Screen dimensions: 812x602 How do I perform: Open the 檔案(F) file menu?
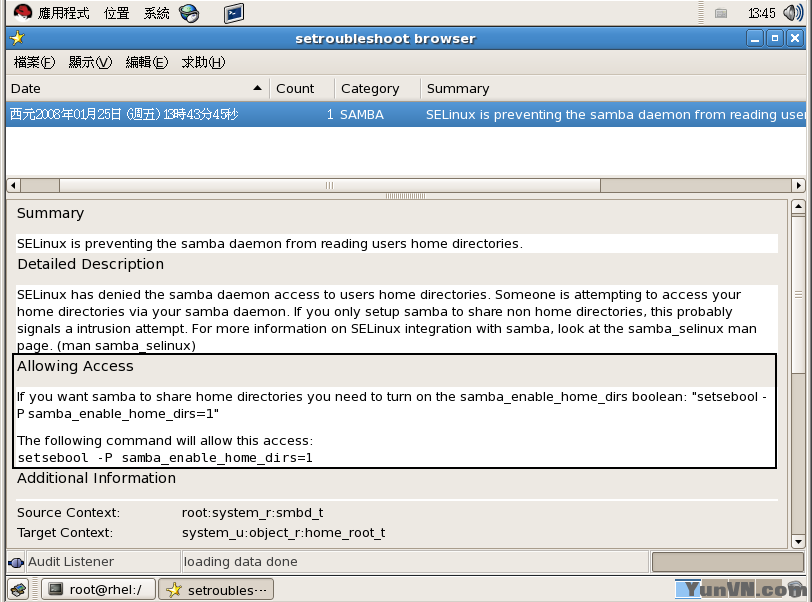click(x=34, y=62)
